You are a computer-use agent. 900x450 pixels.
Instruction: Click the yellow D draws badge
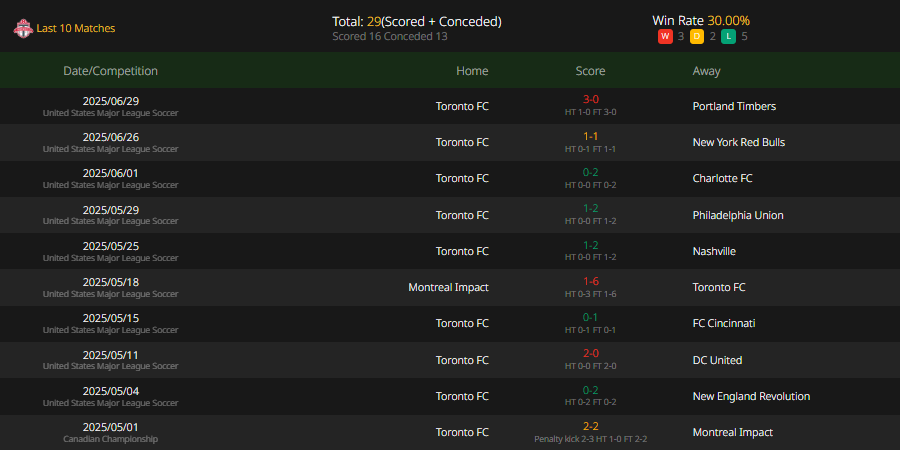[697, 37]
